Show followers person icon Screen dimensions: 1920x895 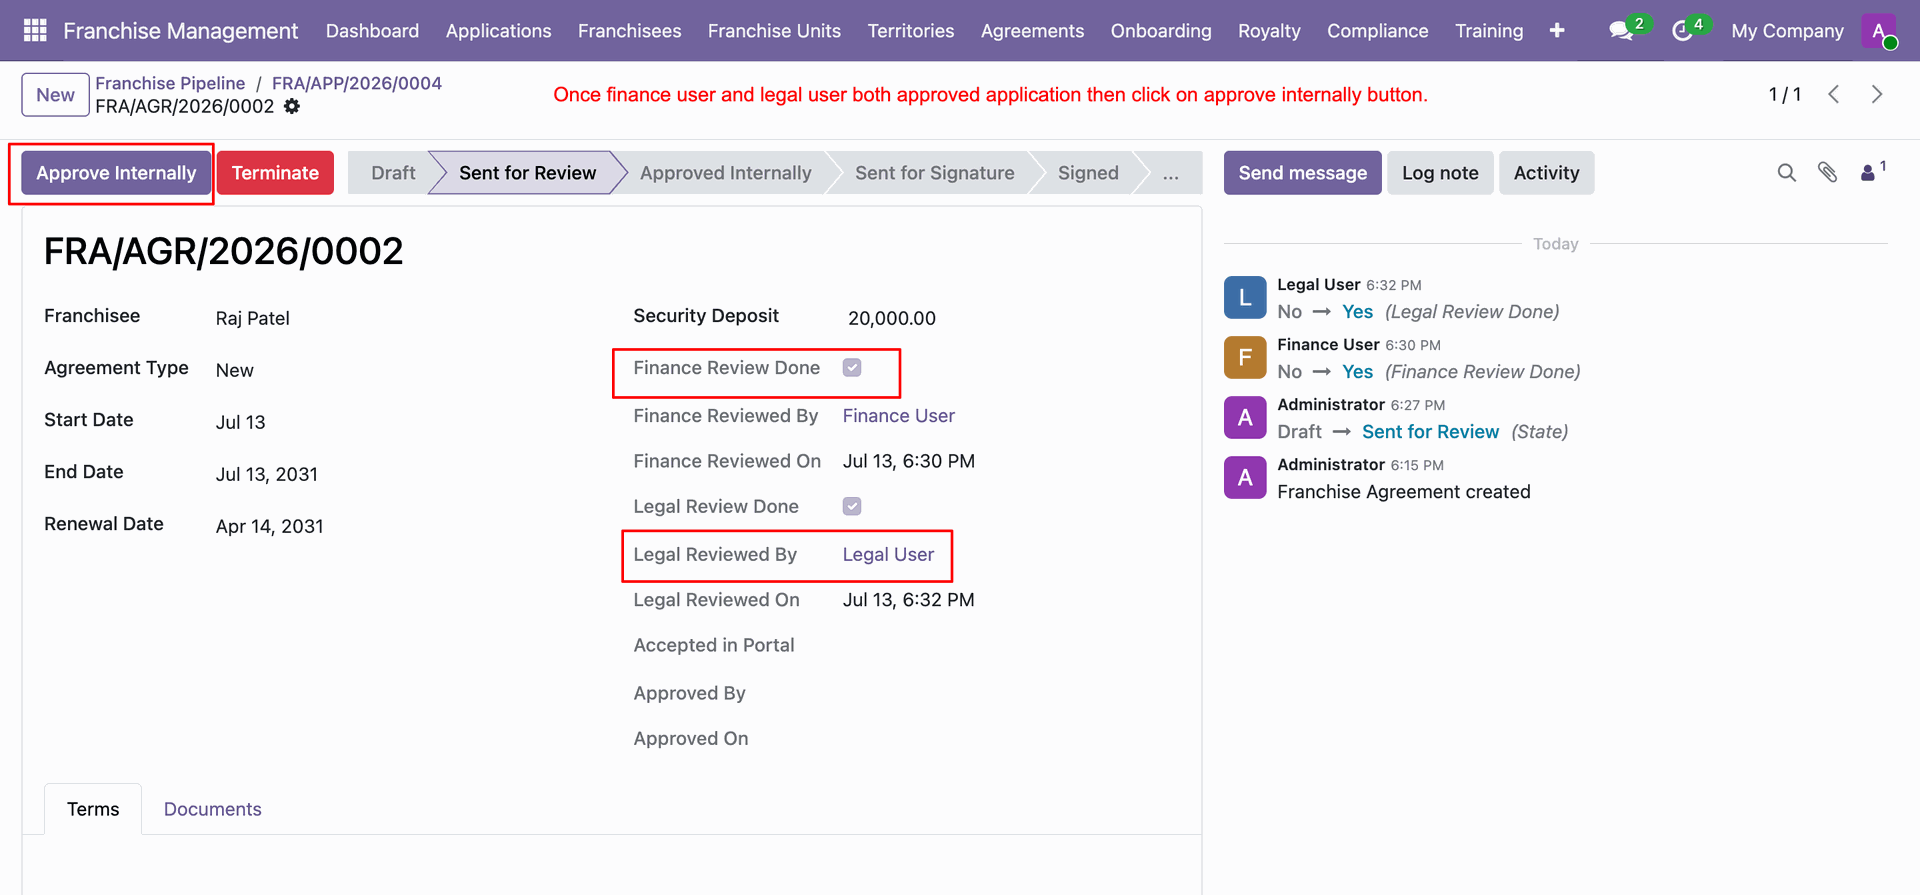1867,173
